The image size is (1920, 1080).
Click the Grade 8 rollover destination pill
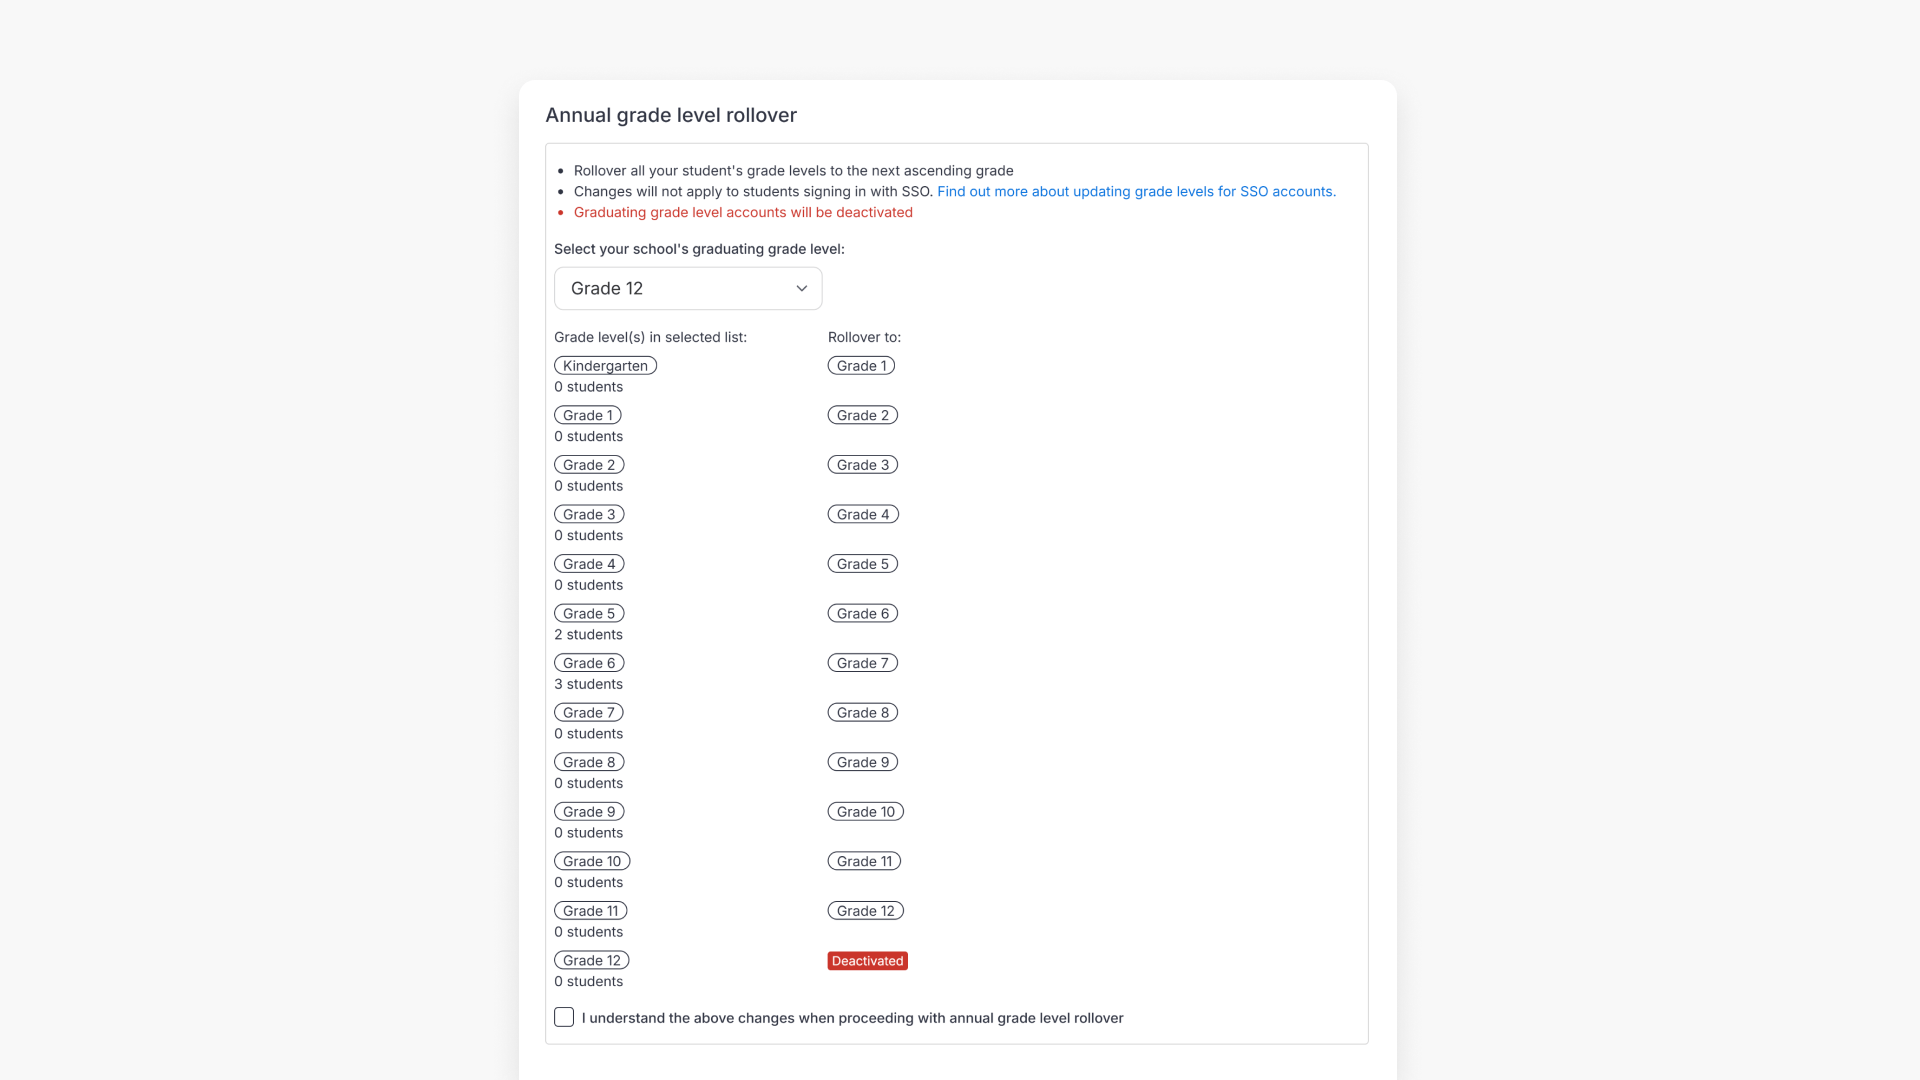862,712
